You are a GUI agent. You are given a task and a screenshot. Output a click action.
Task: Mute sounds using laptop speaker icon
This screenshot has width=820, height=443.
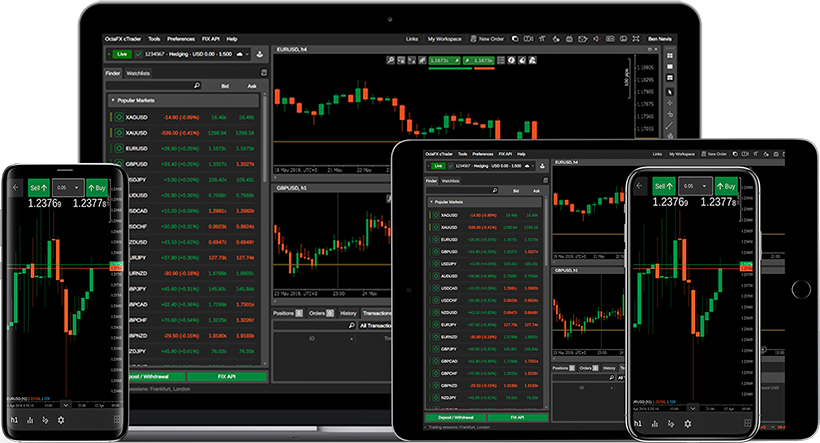pyautogui.click(x=597, y=39)
